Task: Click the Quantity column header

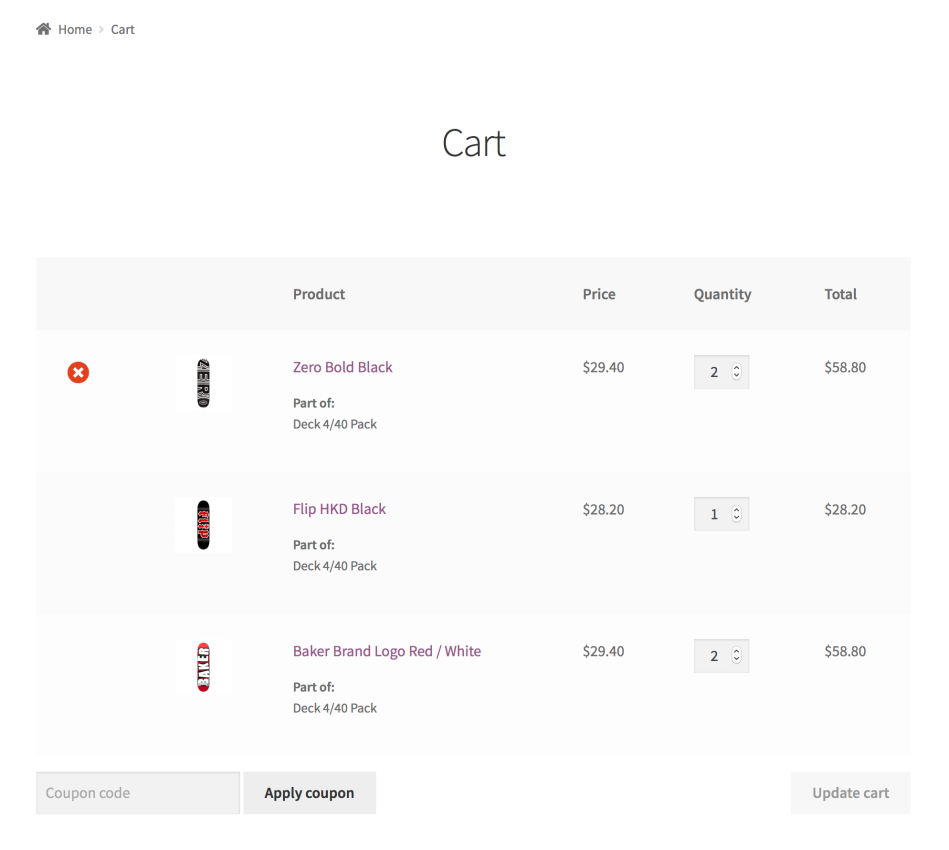Action: (x=723, y=294)
